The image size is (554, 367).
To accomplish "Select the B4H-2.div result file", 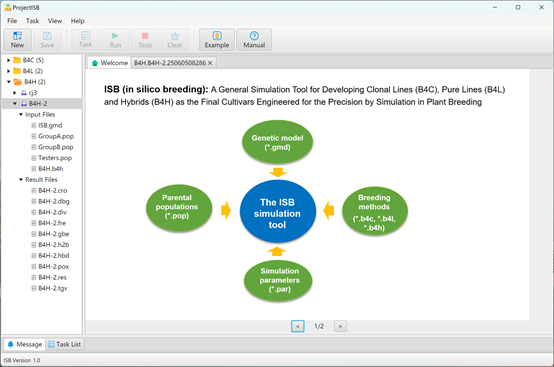I will pyautogui.click(x=52, y=212).
